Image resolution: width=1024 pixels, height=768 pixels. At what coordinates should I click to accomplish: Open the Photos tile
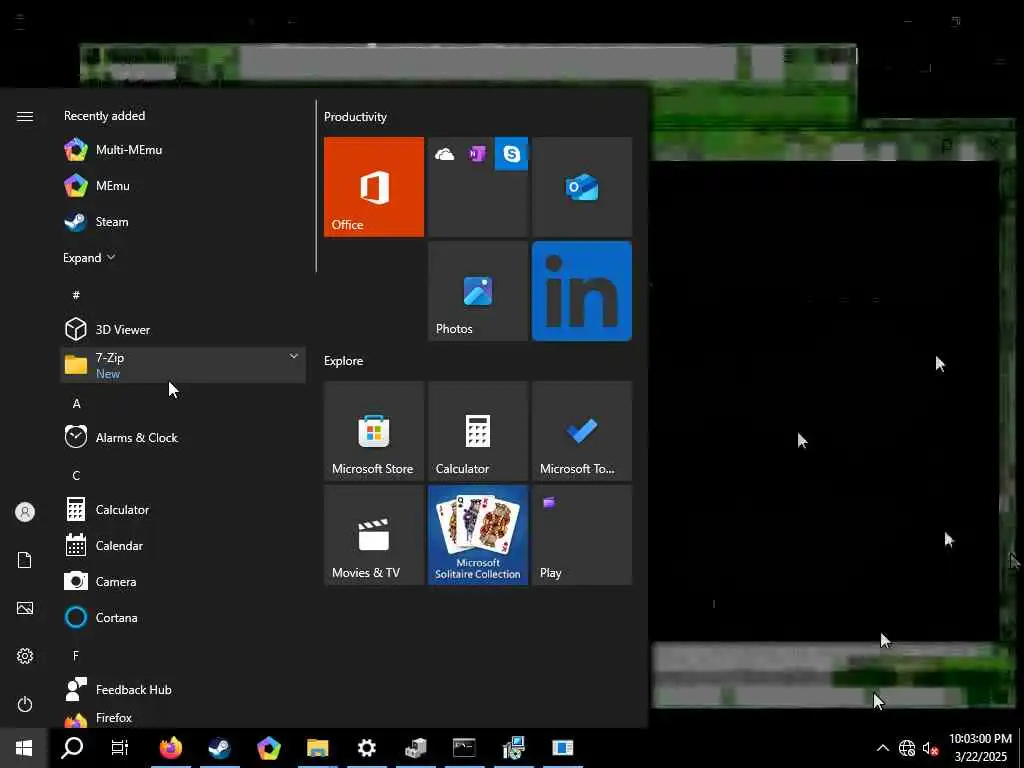pos(478,291)
